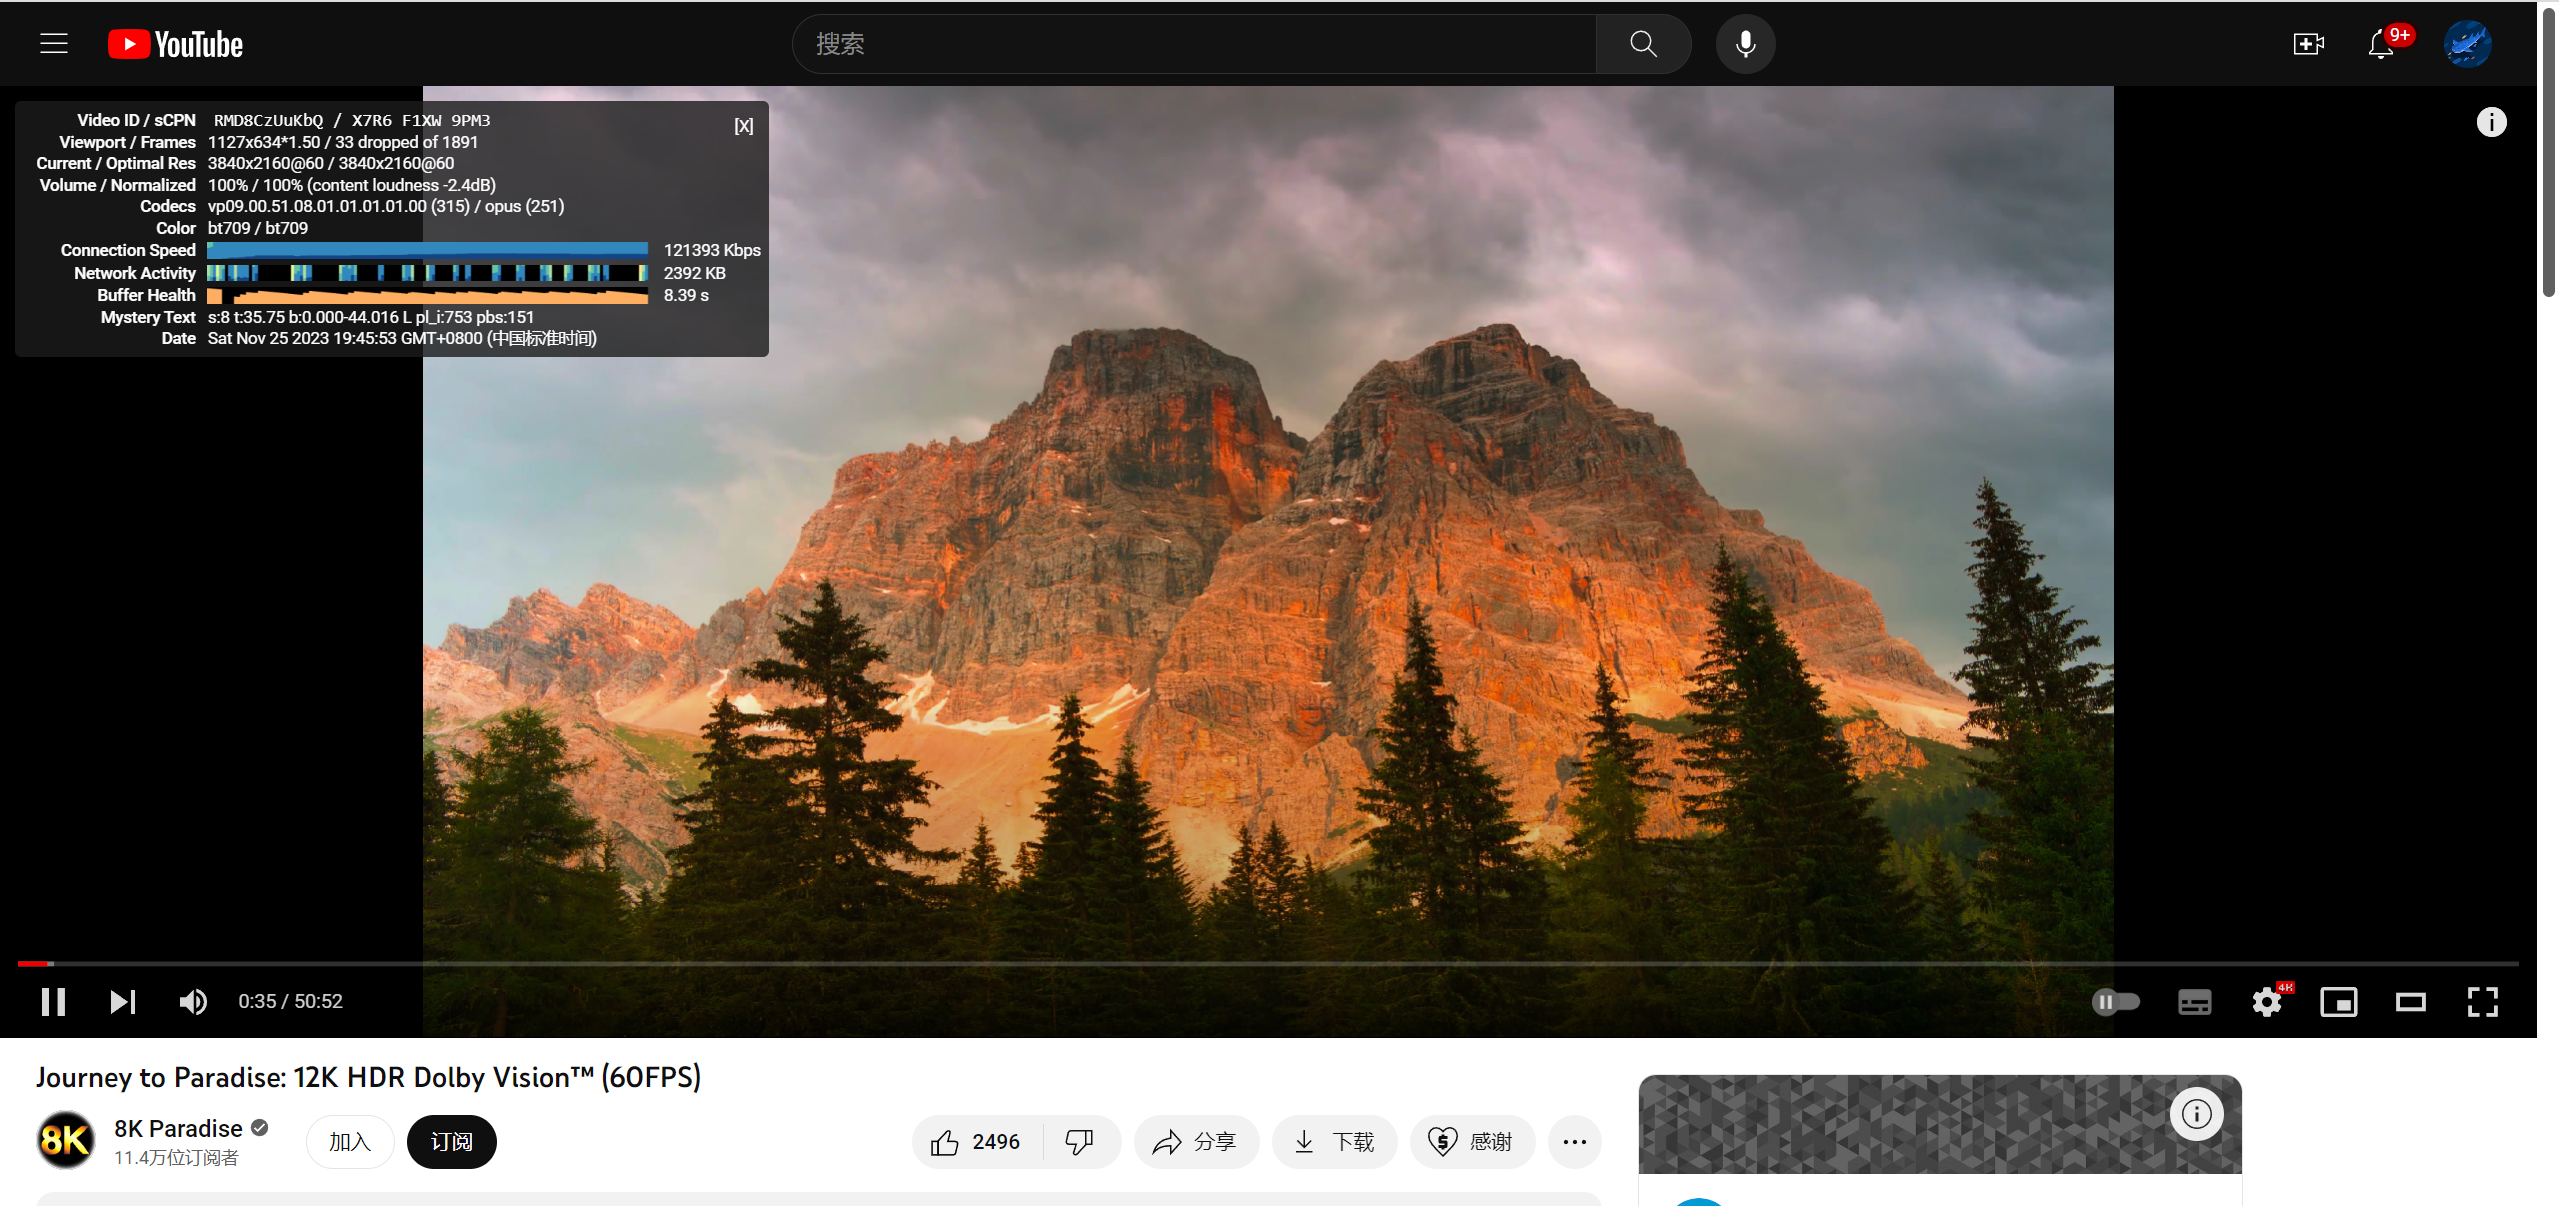
Task: Click into the 搜索 search field
Action: click(x=1195, y=44)
